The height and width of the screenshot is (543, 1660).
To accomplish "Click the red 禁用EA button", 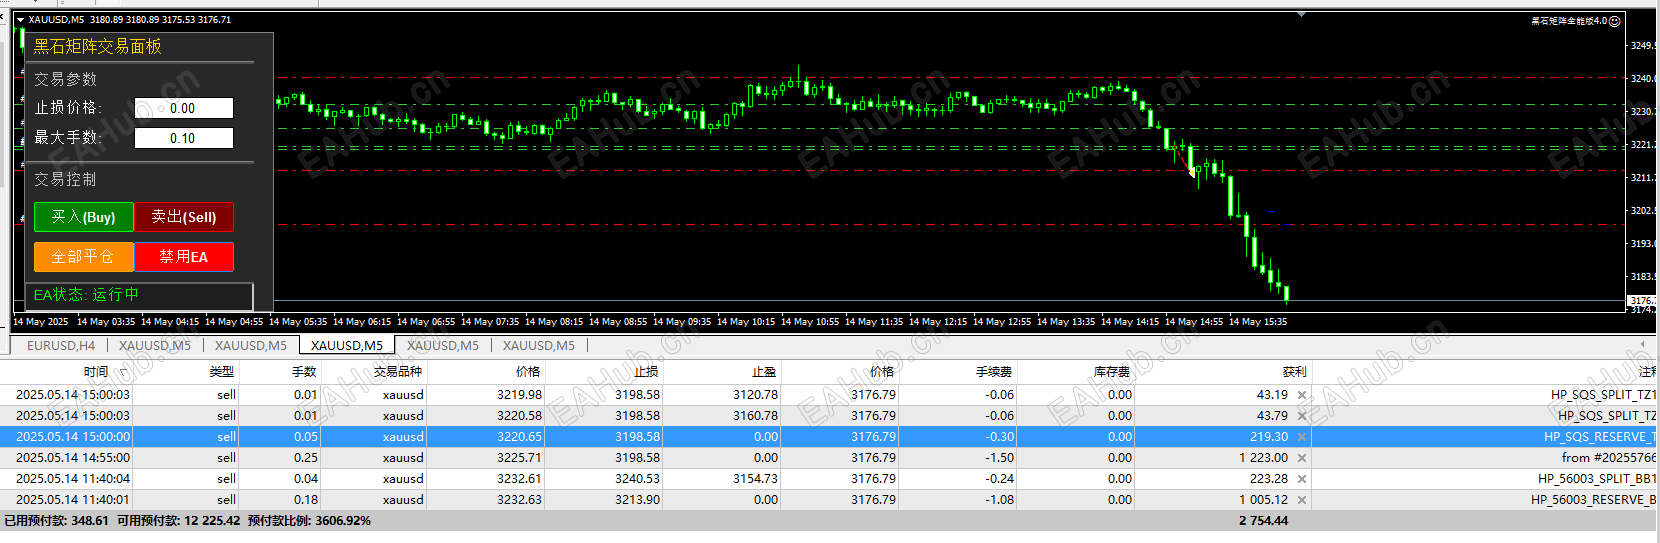I will 184,257.
